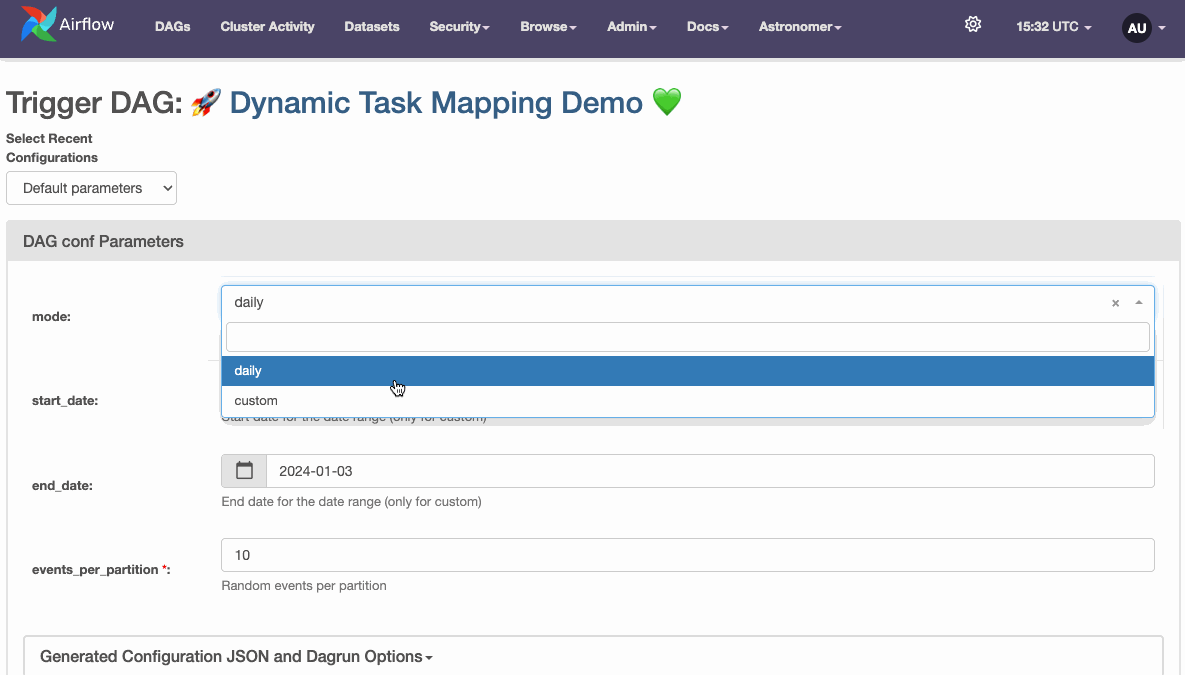Open the Browse menu

coord(547,27)
